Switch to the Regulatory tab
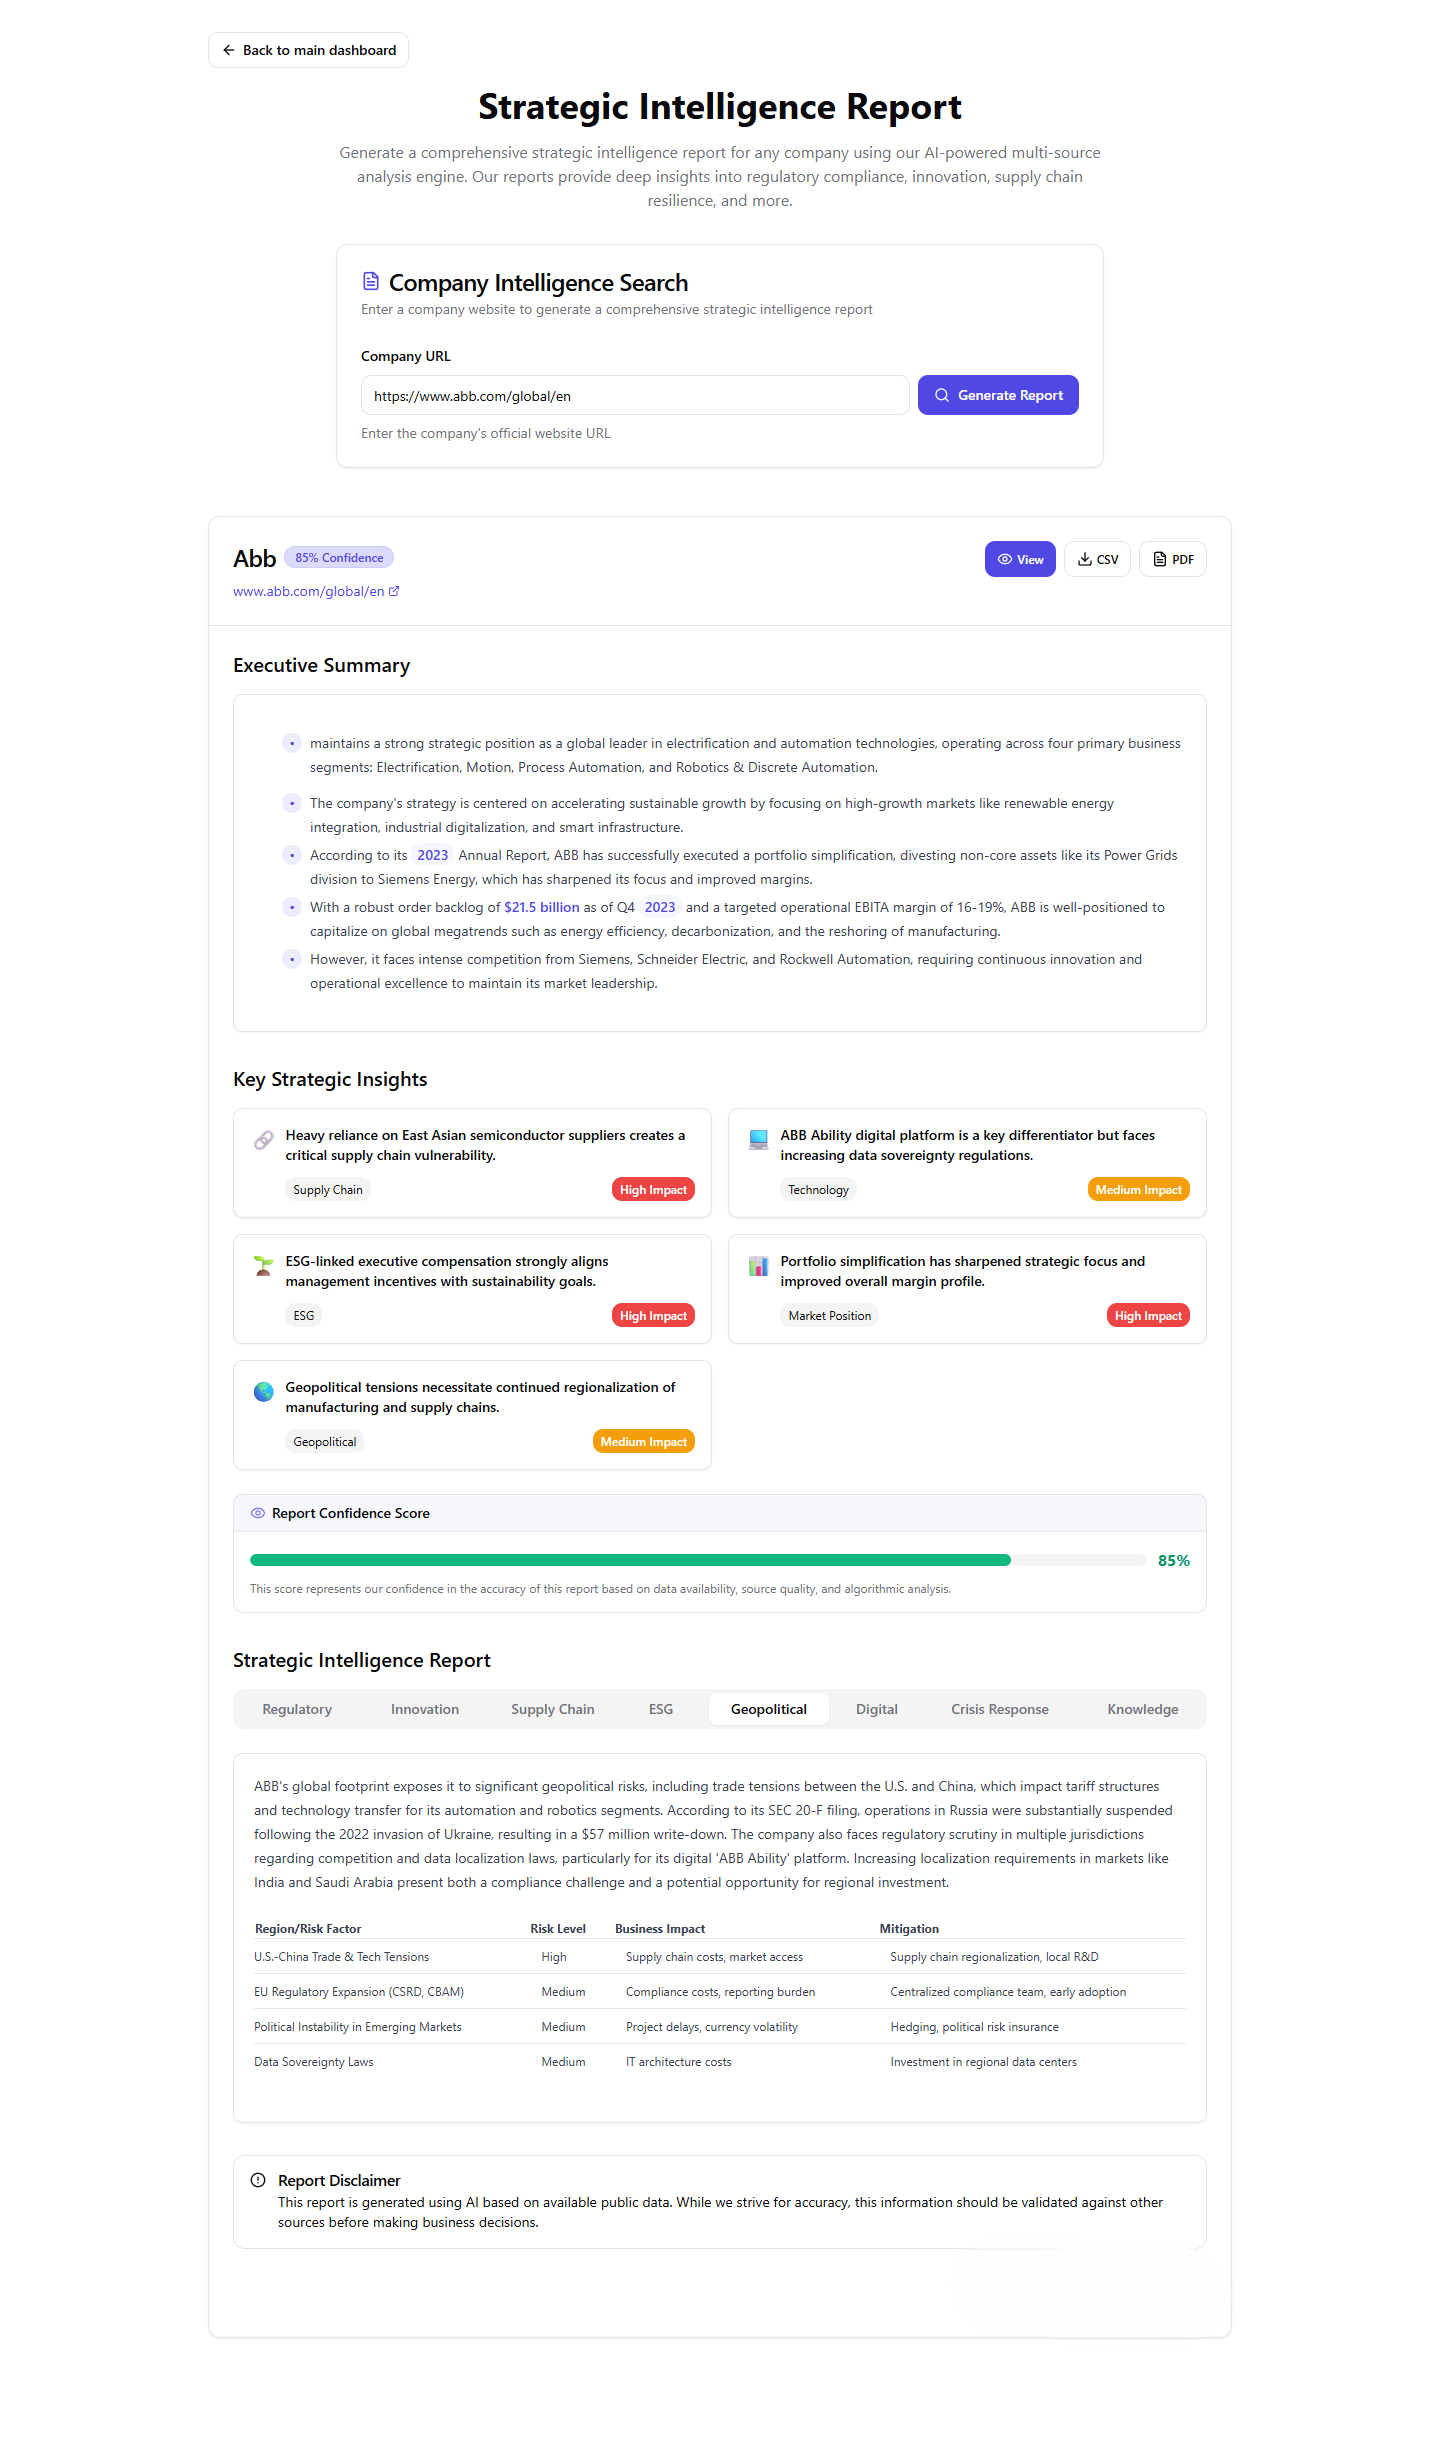Screen dimensions: 1440x2450 [x=297, y=1709]
